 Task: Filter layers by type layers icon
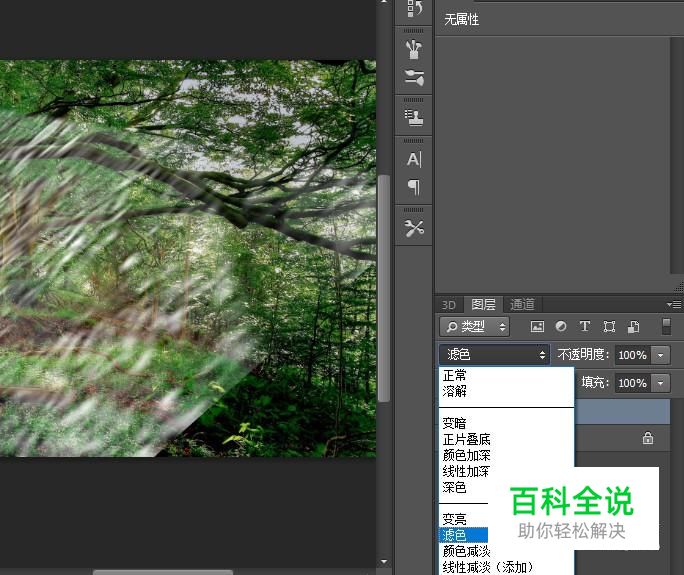(585, 326)
